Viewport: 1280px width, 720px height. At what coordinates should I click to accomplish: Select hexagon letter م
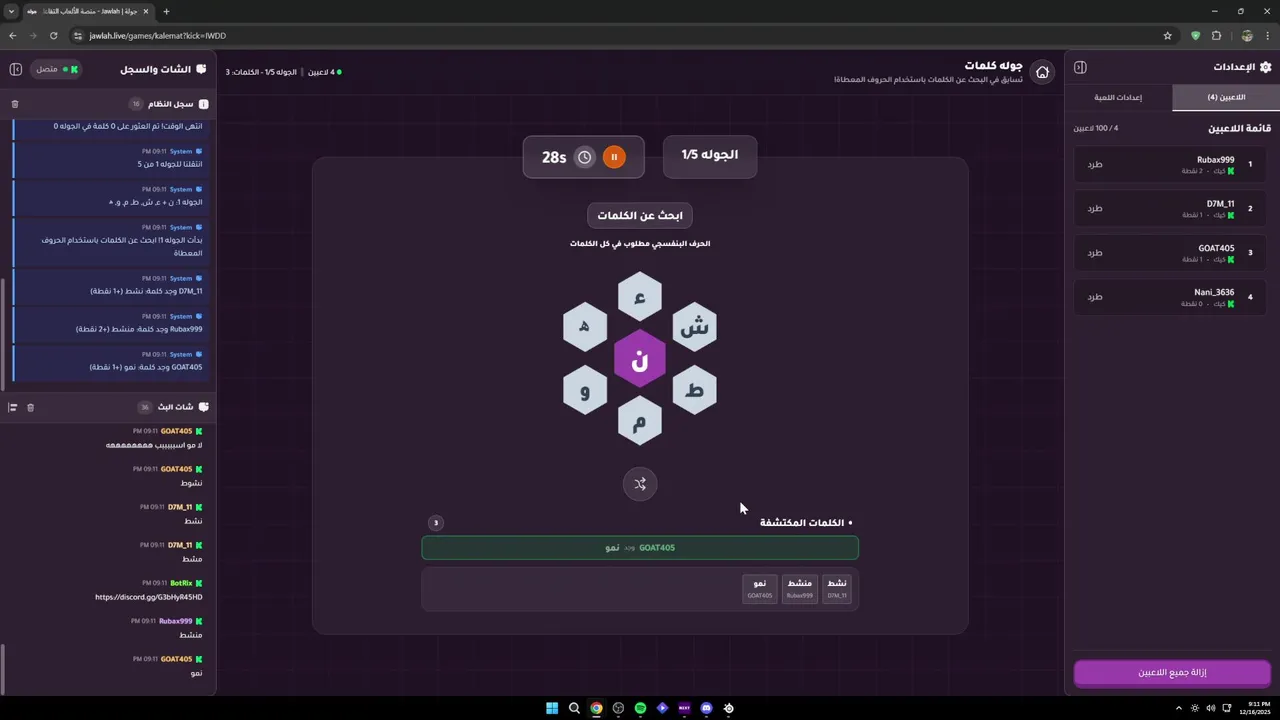point(640,420)
